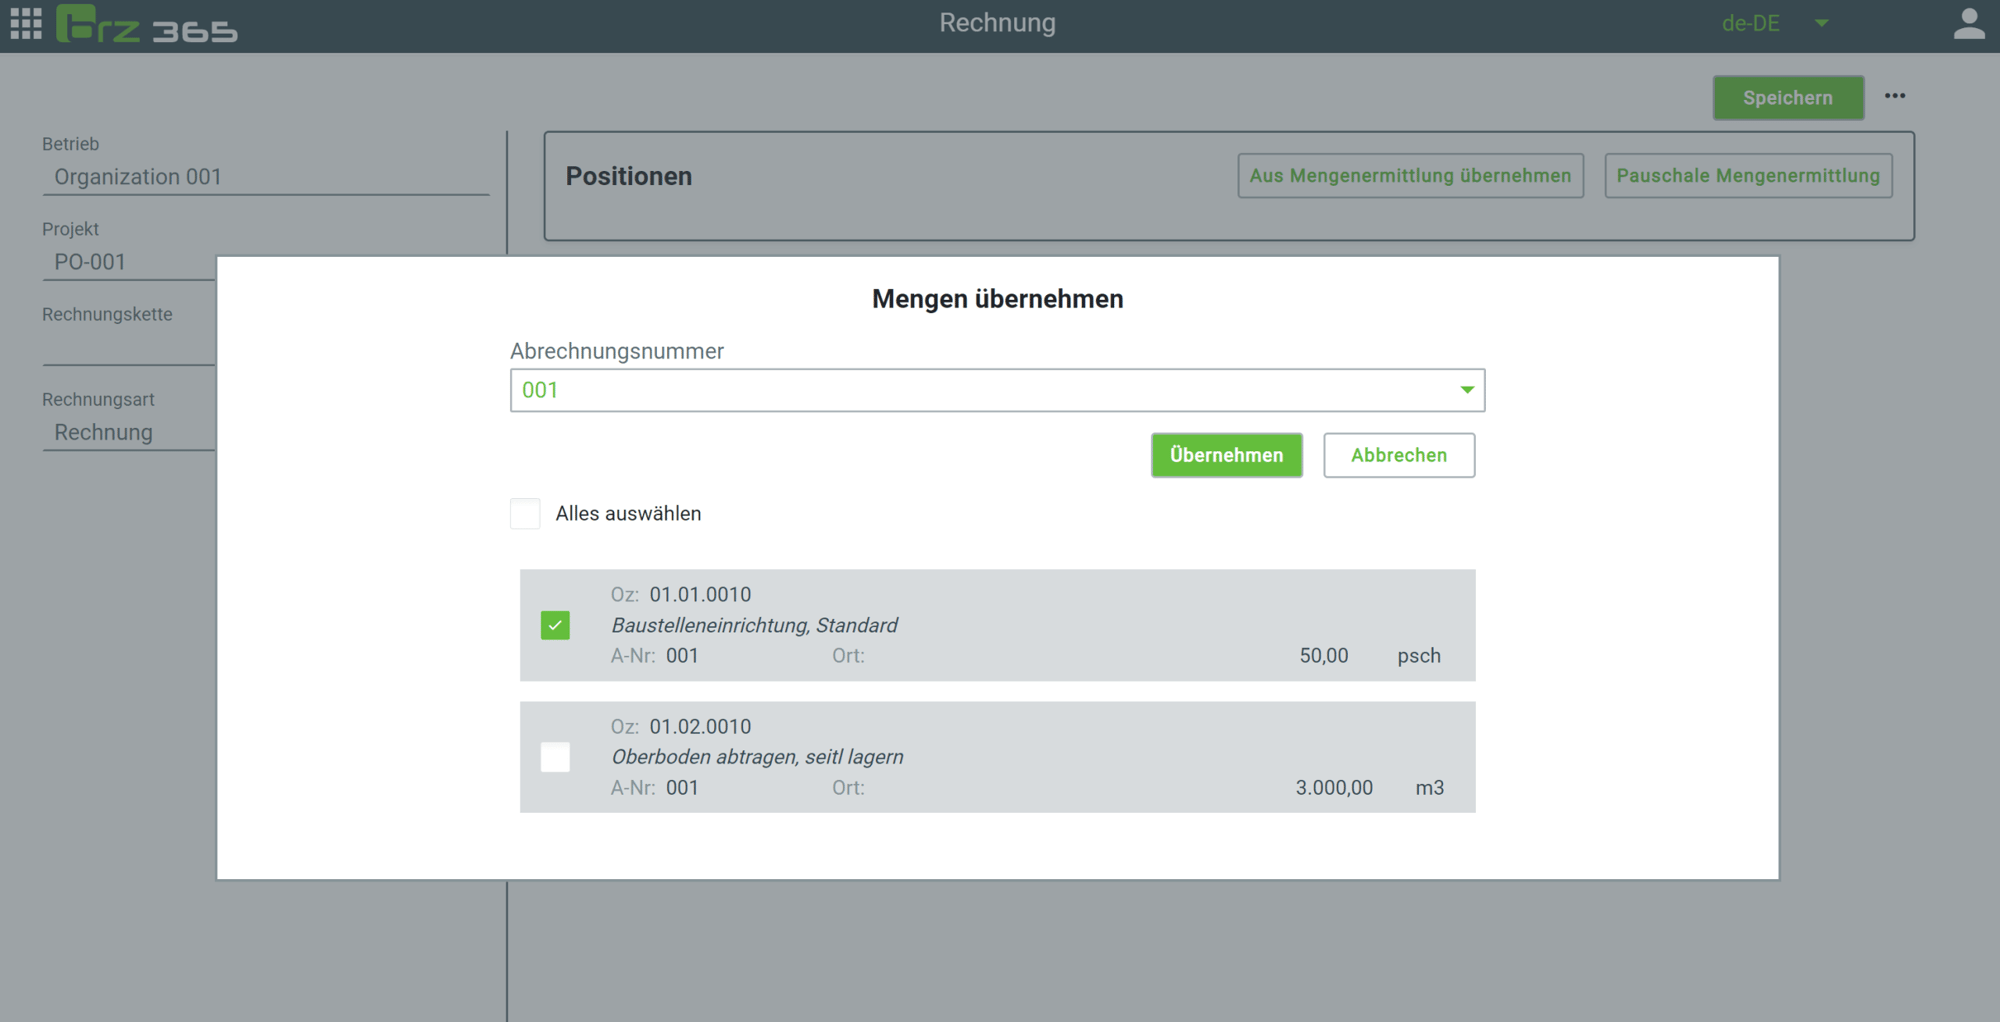Image resolution: width=2000 pixels, height=1022 pixels.
Task: Open the Abrechnungsnummer 001 dropdown
Action: pyautogui.click(x=997, y=390)
